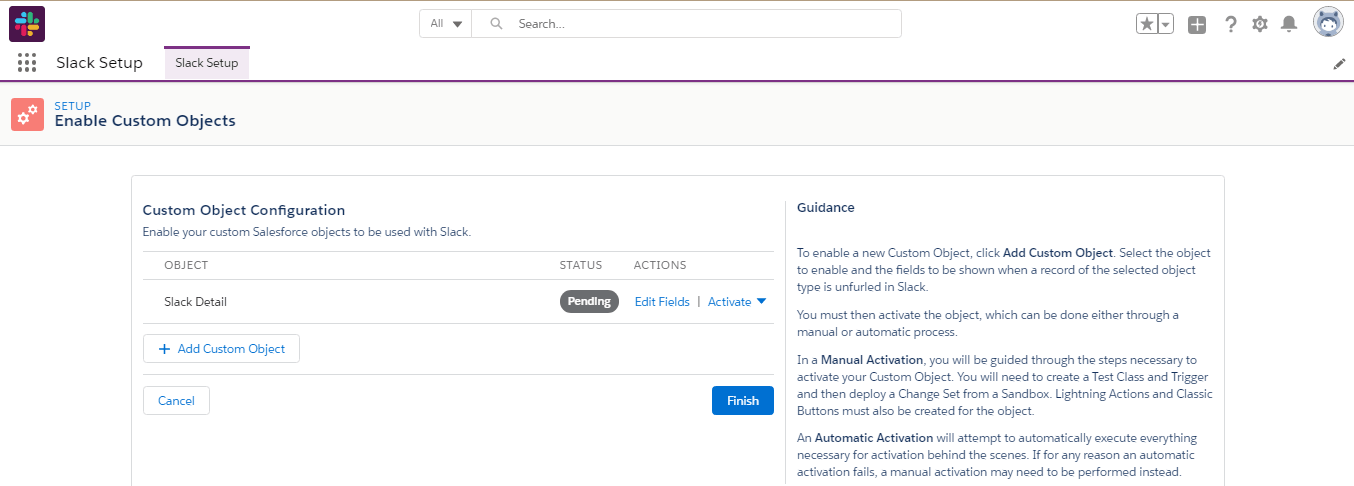Click the Cancel button
1354x486 pixels.
(176, 400)
